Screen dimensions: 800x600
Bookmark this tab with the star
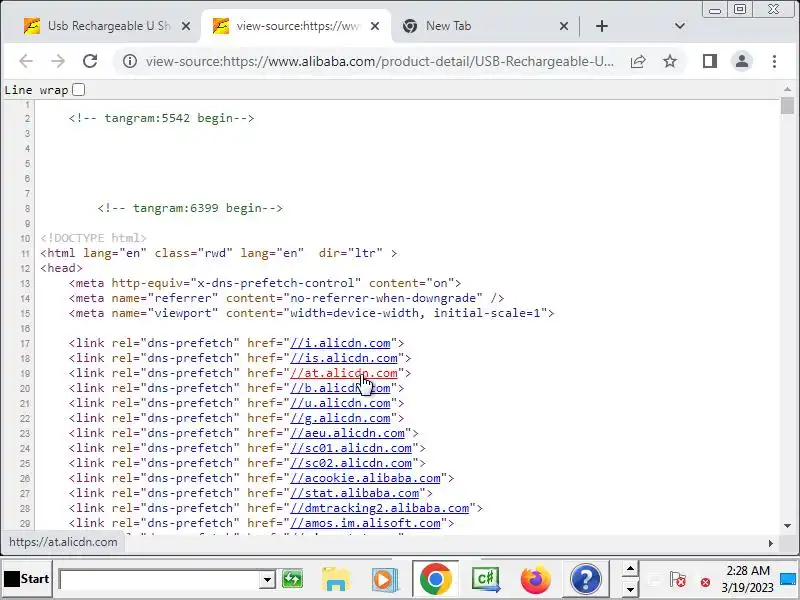(x=670, y=61)
